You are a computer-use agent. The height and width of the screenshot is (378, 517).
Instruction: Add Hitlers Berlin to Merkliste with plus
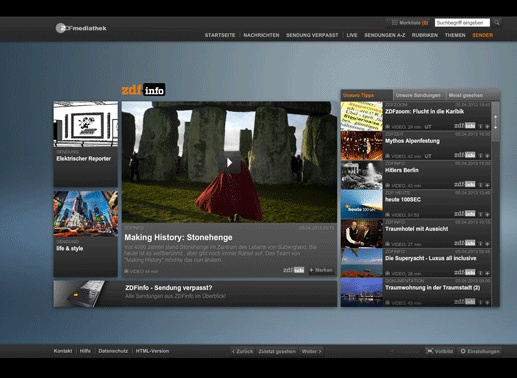pos(487,185)
